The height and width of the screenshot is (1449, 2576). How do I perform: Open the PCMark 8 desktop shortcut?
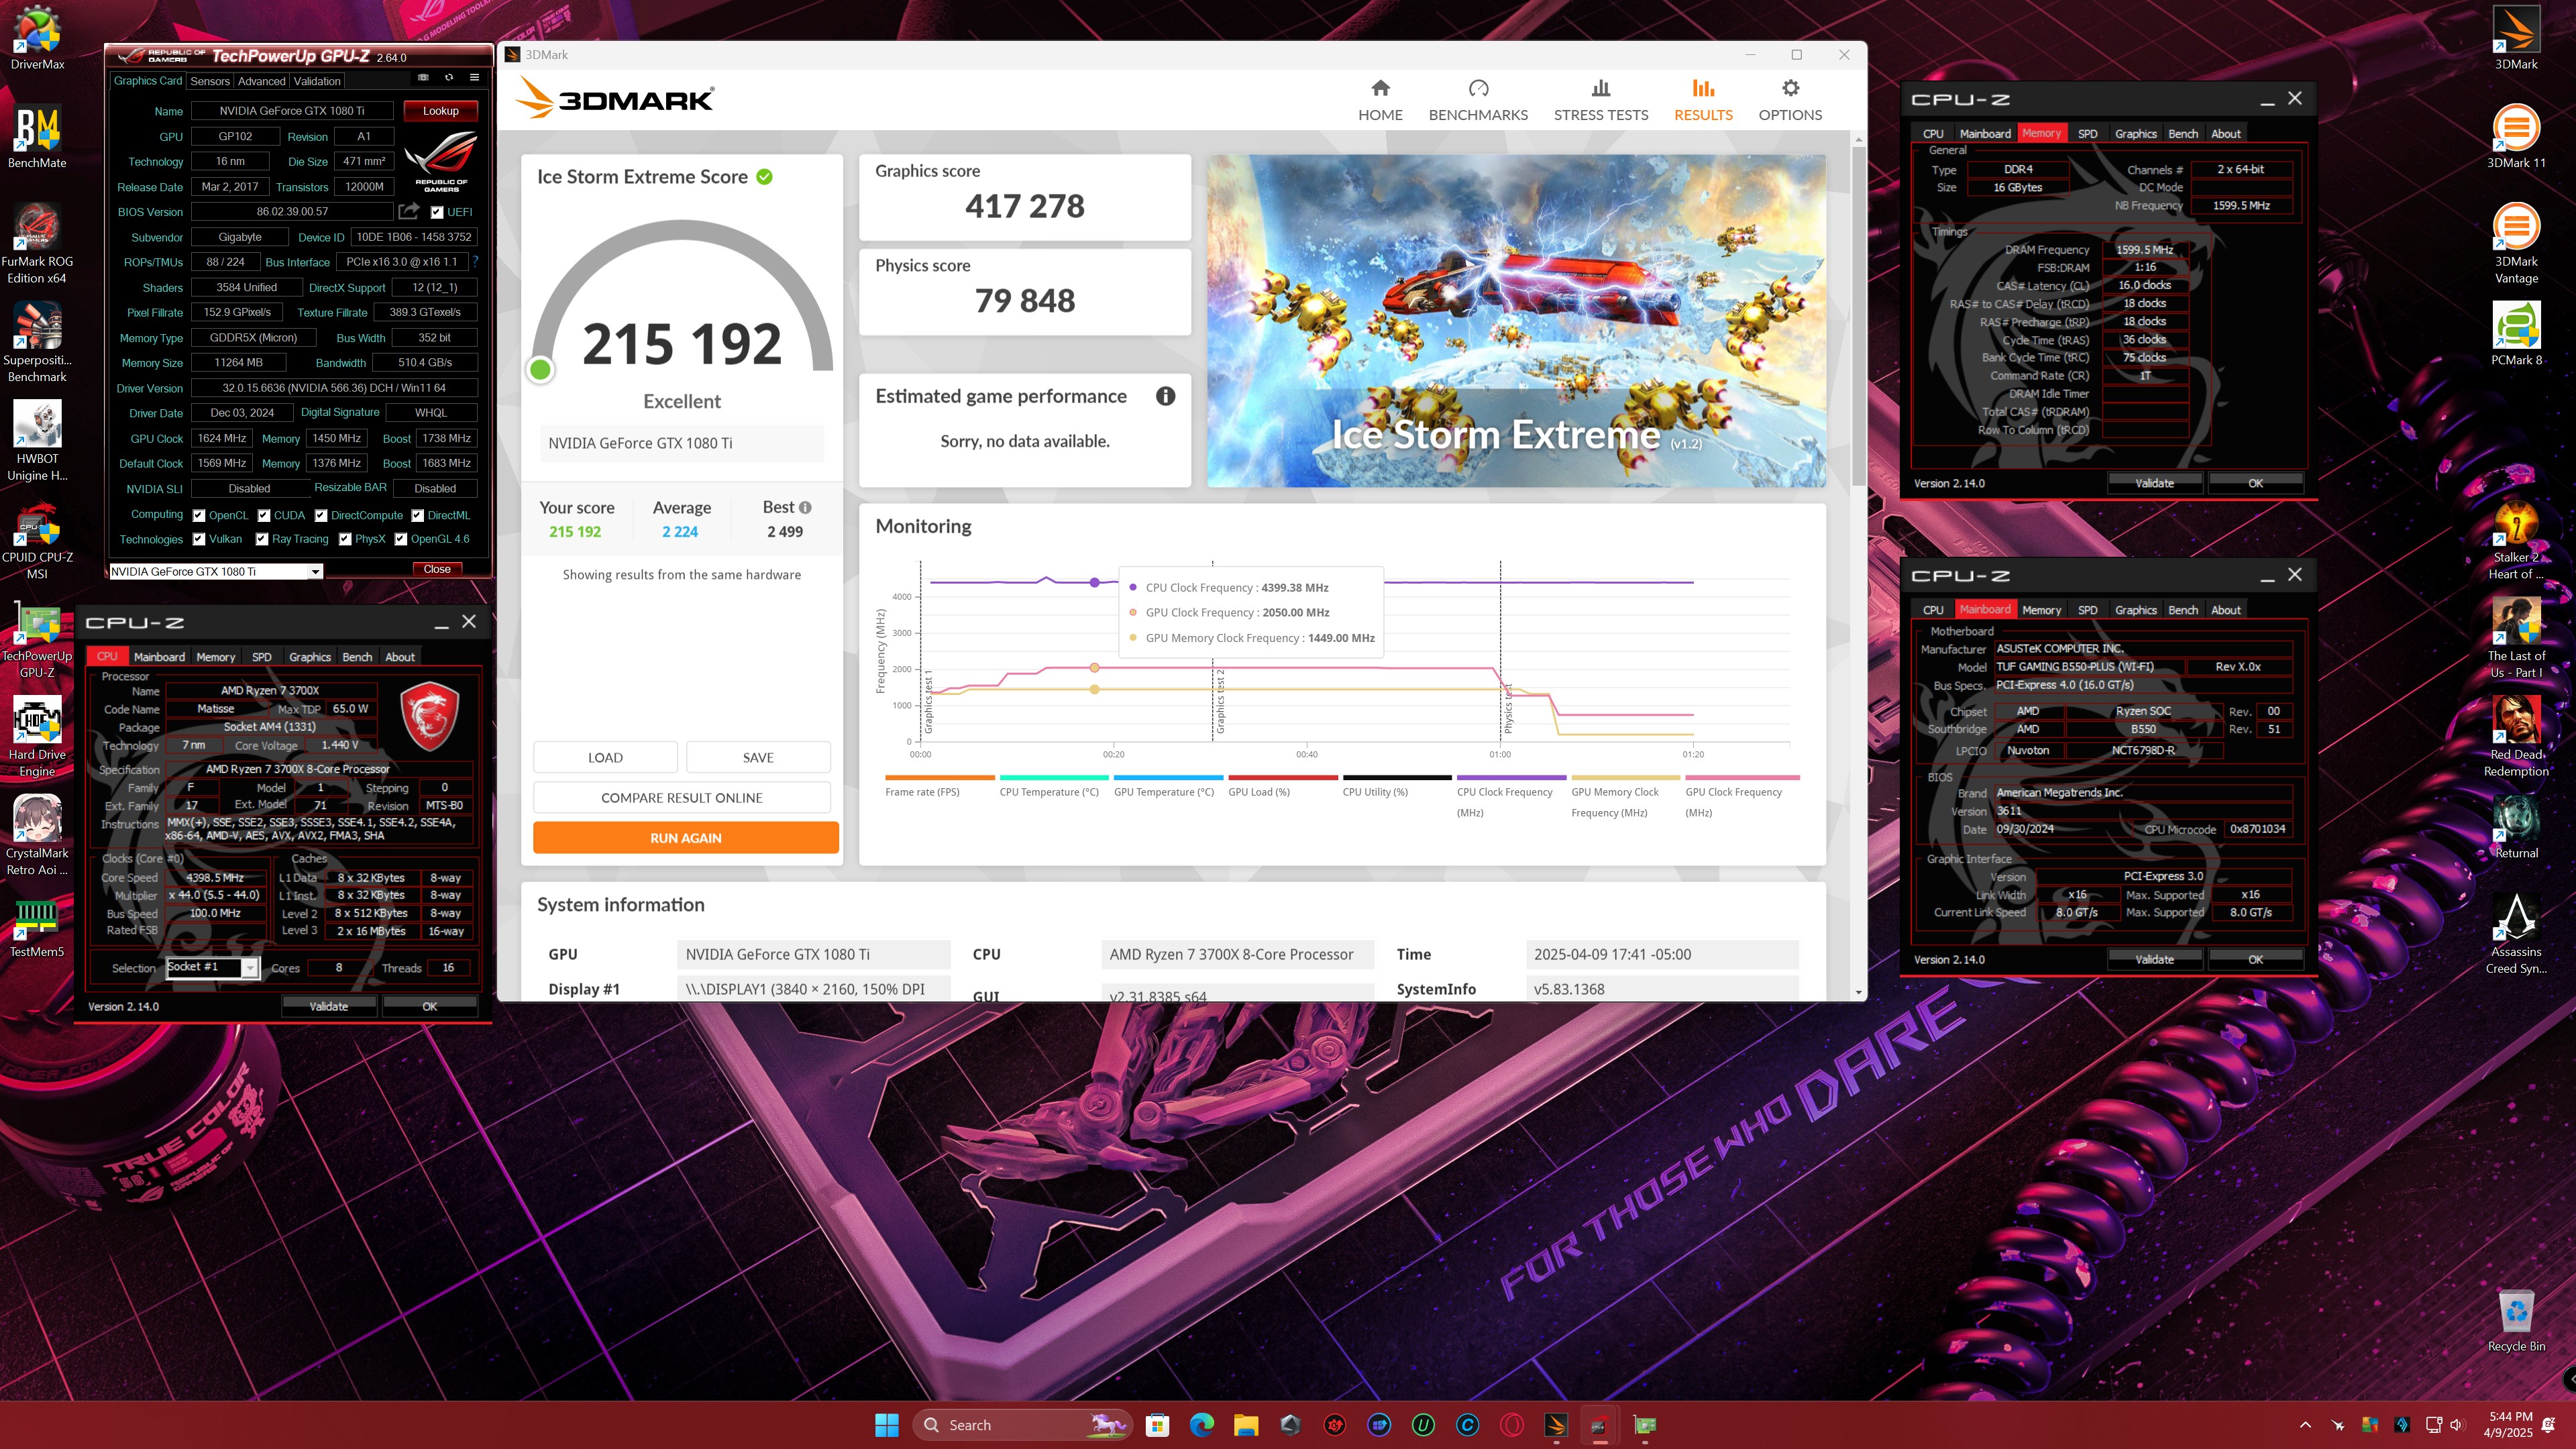2516,335
